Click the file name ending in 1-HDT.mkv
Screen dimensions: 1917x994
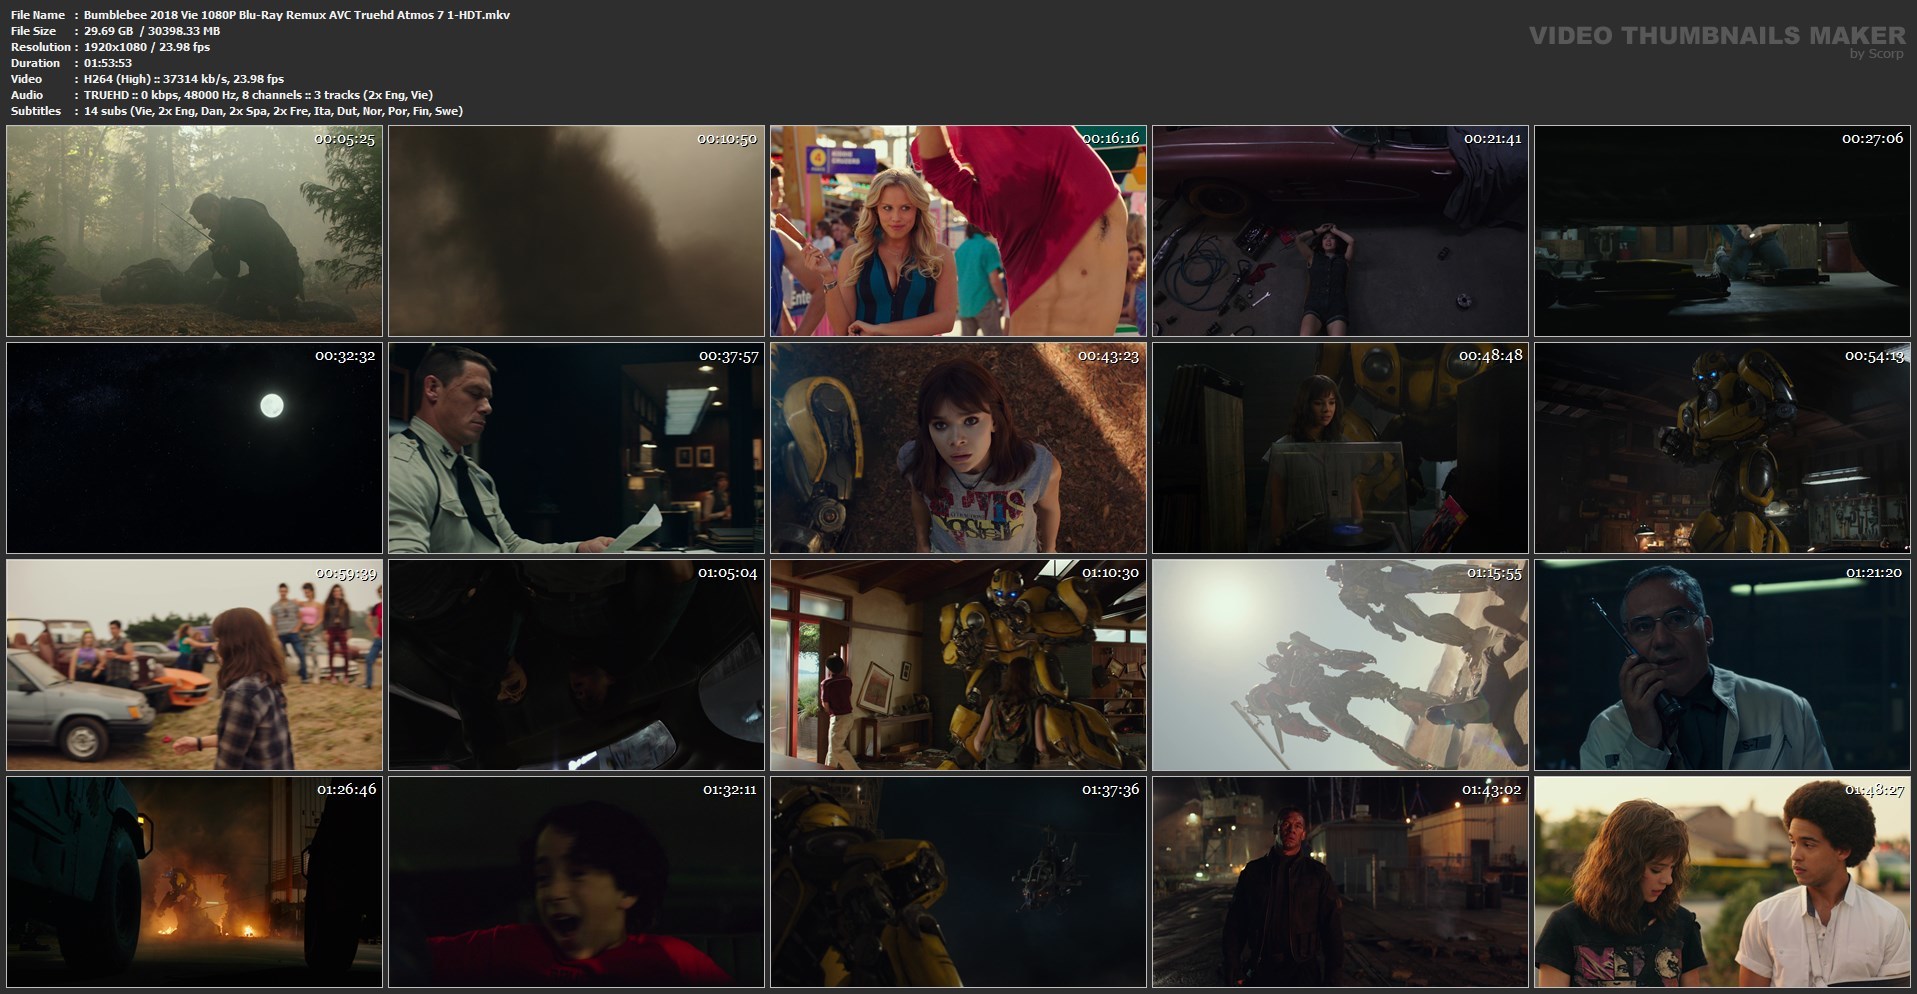297,15
